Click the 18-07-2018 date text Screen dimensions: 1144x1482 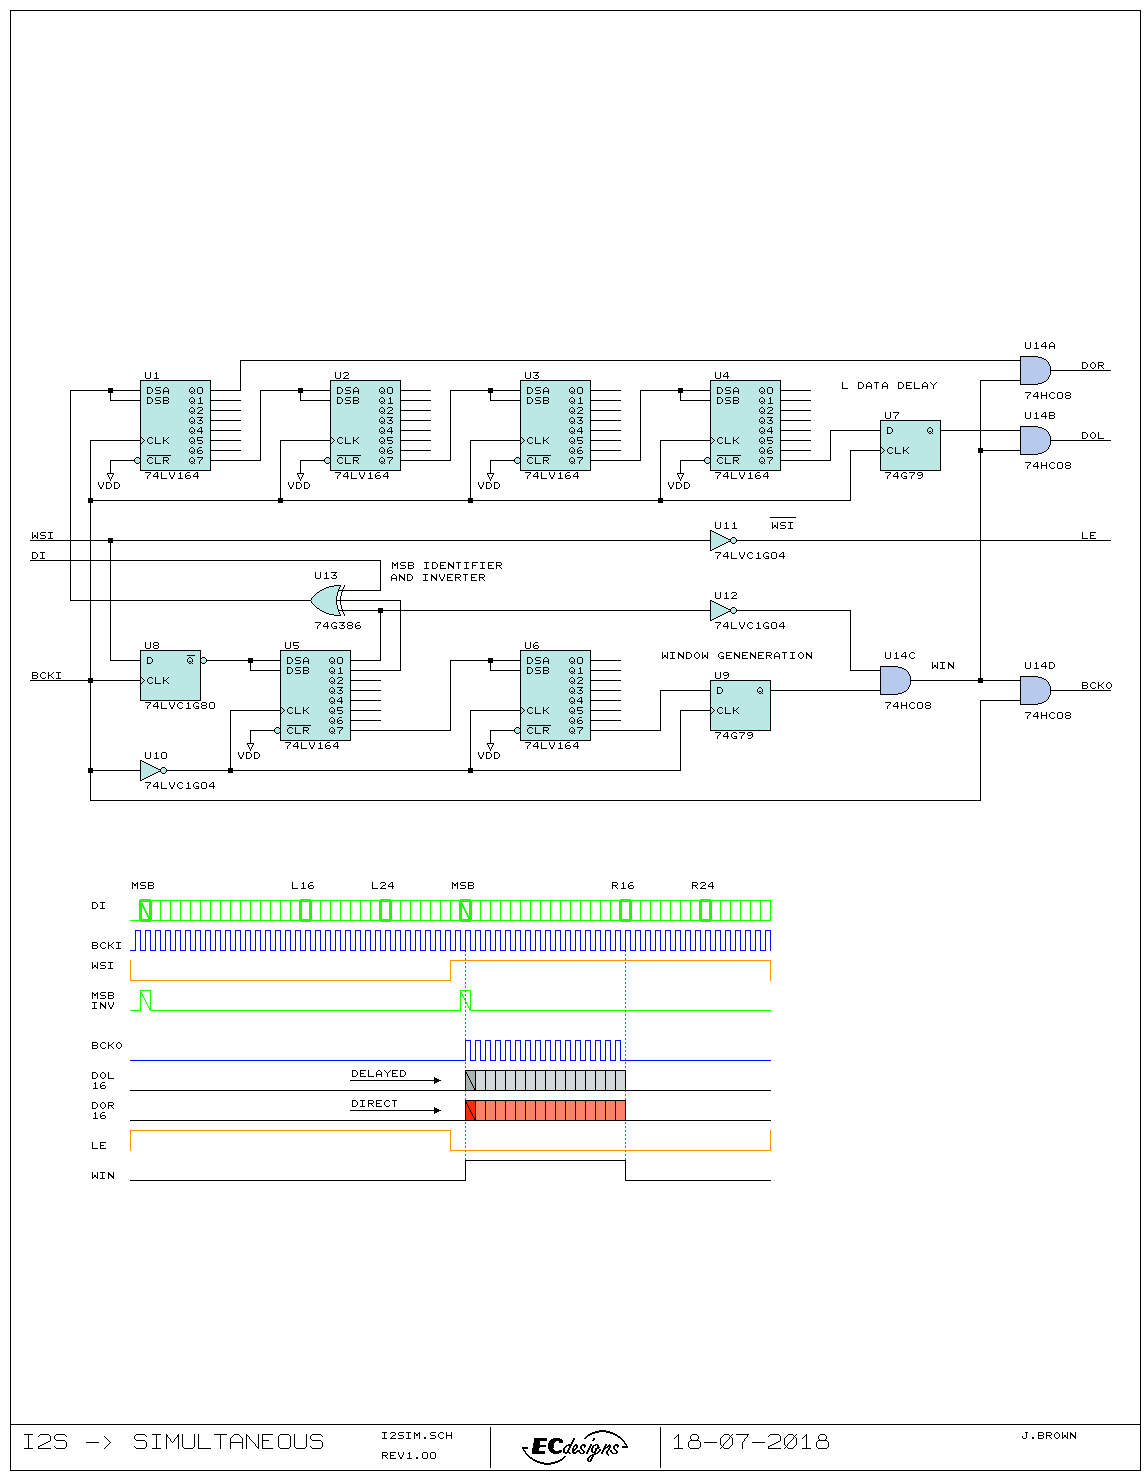point(750,1441)
